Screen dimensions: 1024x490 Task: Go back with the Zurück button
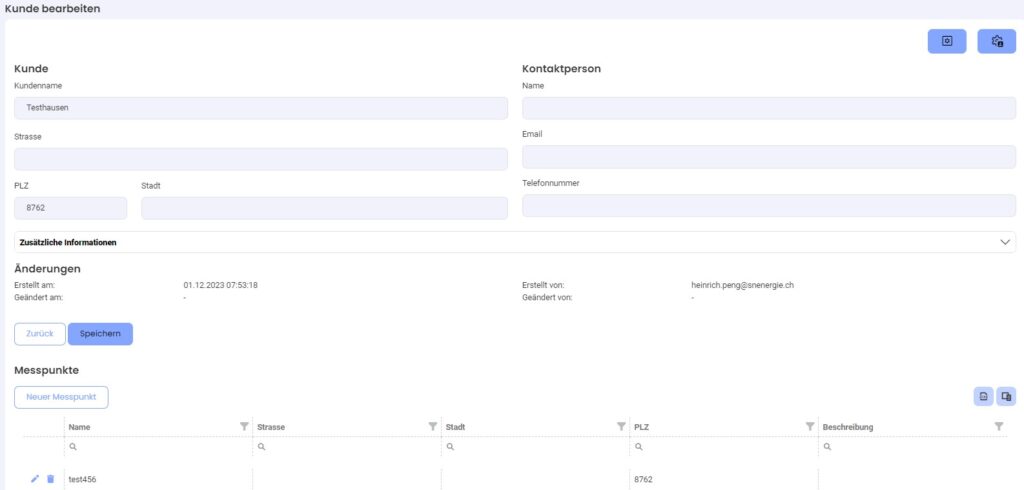click(x=40, y=334)
